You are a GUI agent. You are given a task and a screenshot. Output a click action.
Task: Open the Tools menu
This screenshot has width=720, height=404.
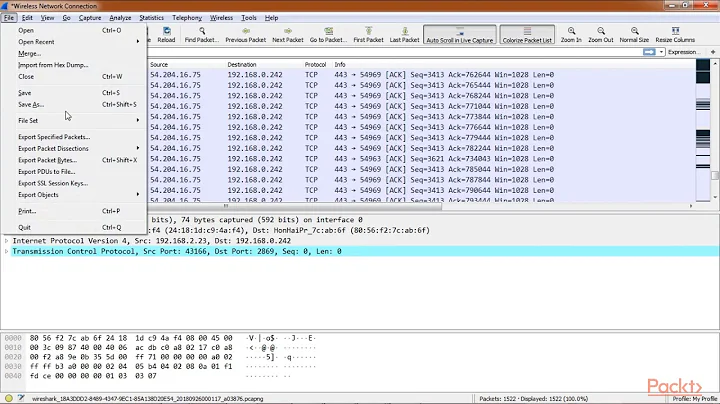pyautogui.click(x=249, y=17)
